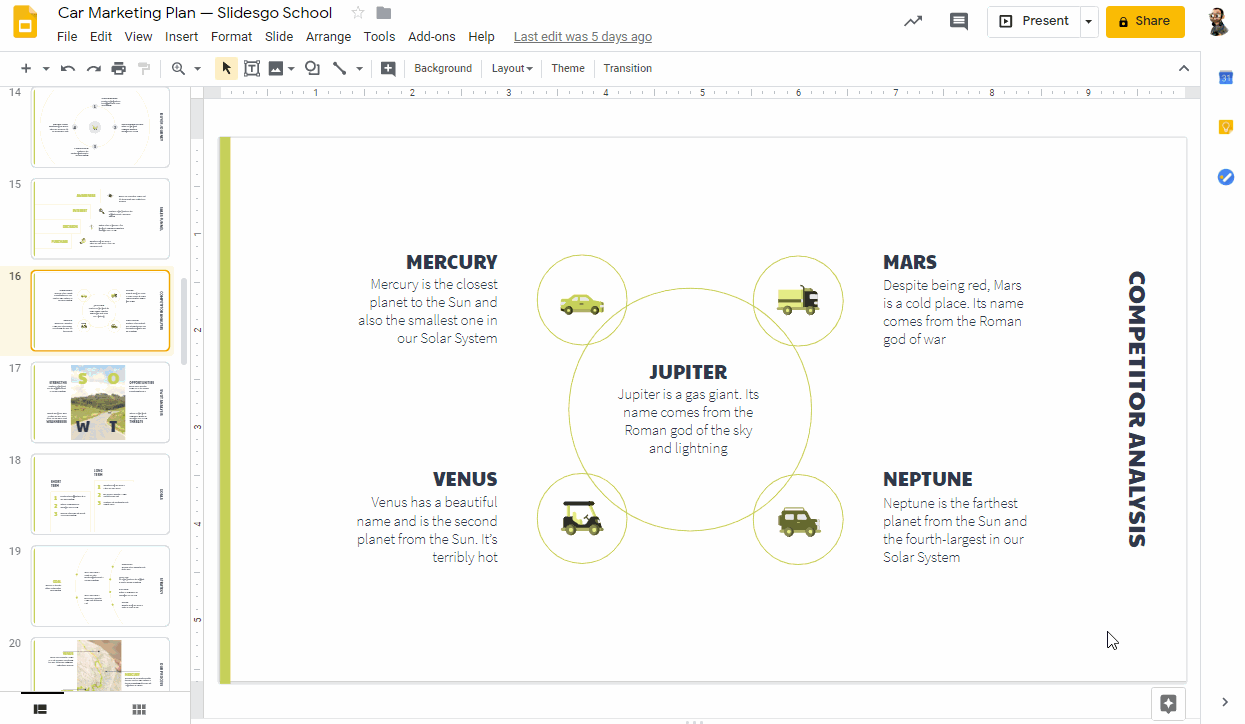Open Google Calendar from the side panel
Viewport: 1245px width, 724px height.
pyautogui.click(x=1225, y=77)
